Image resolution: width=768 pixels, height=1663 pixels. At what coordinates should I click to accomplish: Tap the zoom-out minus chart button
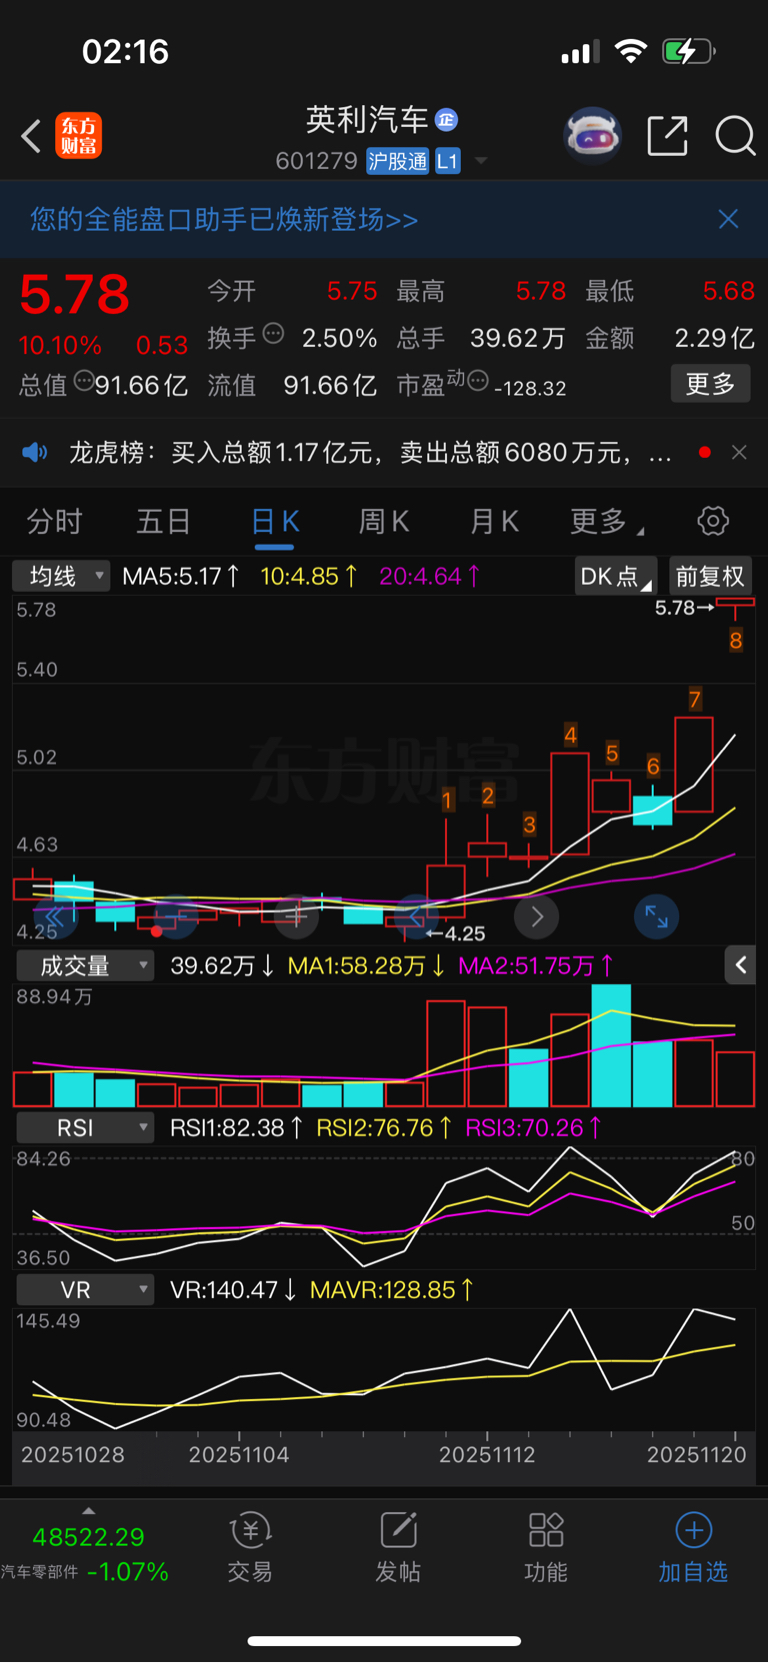[176, 917]
